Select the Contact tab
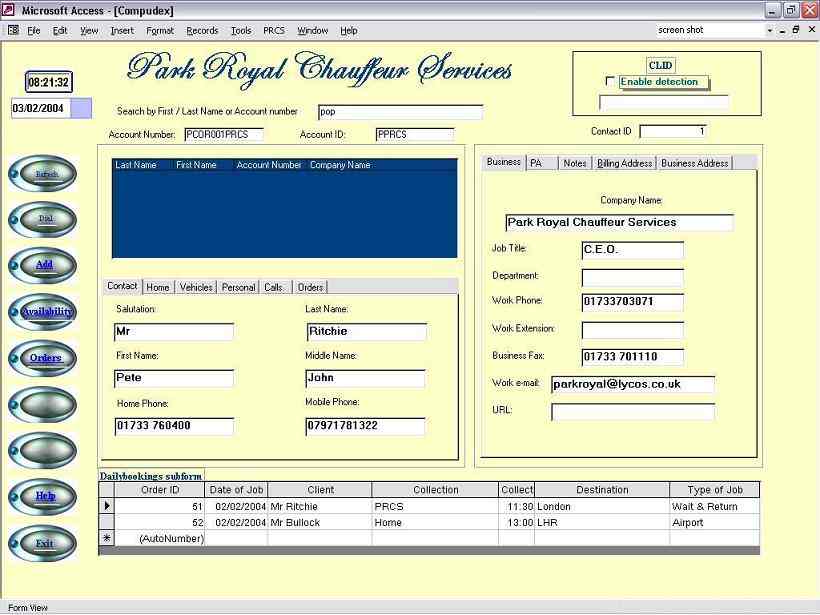This screenshot has height=615, width=820. (x=122, y=286)
